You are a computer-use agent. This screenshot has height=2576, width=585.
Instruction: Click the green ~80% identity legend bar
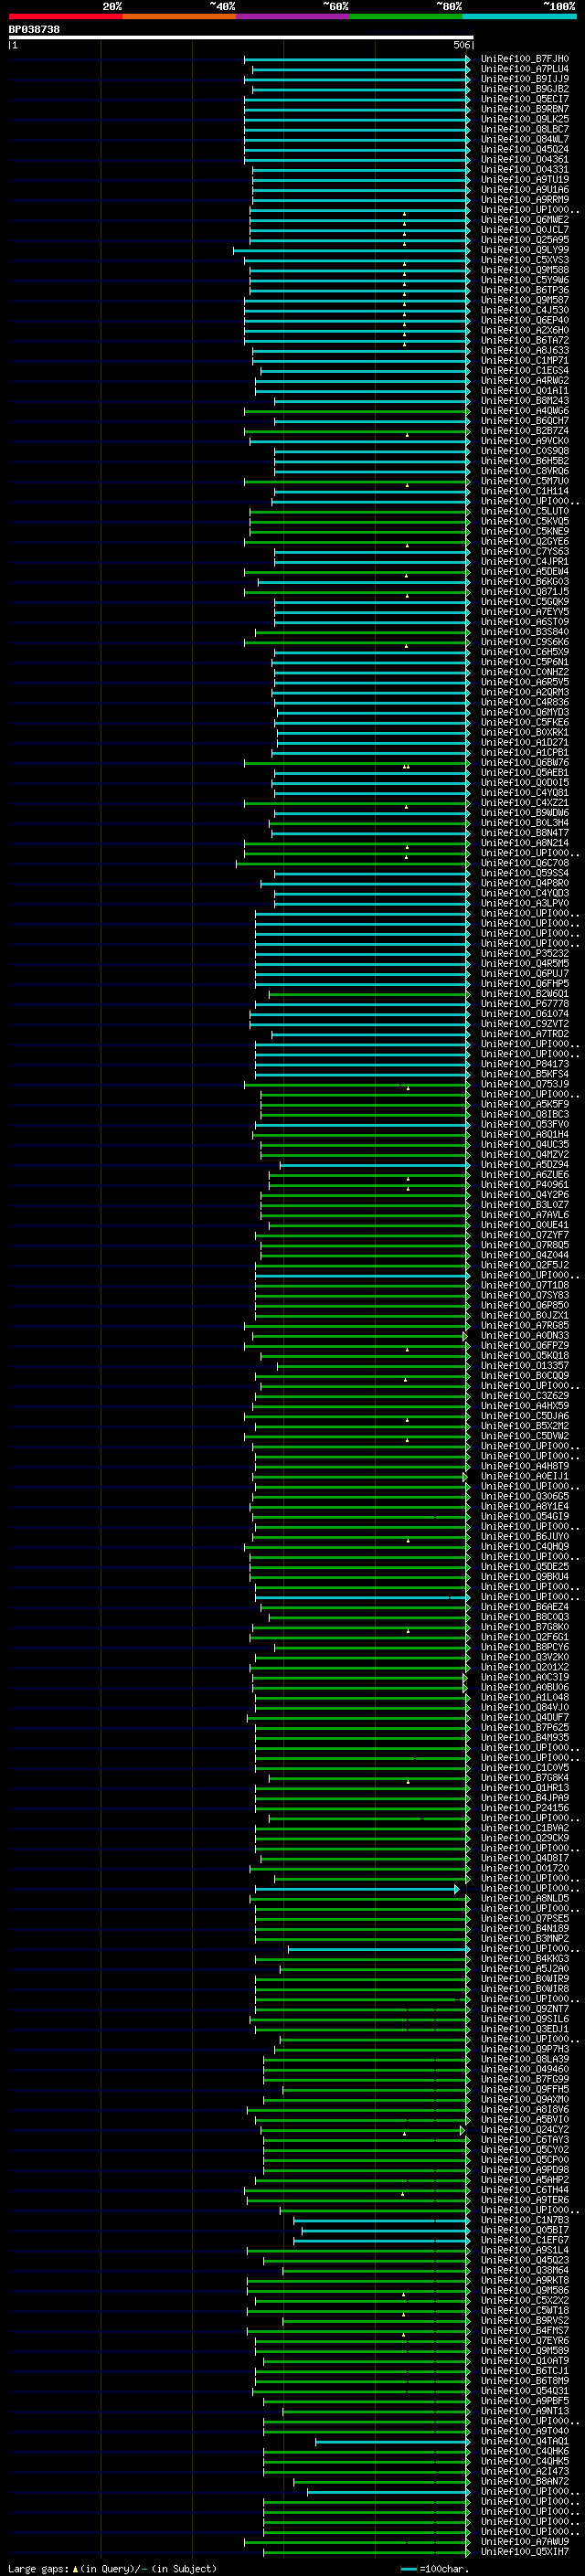click(x=406, y=17)
